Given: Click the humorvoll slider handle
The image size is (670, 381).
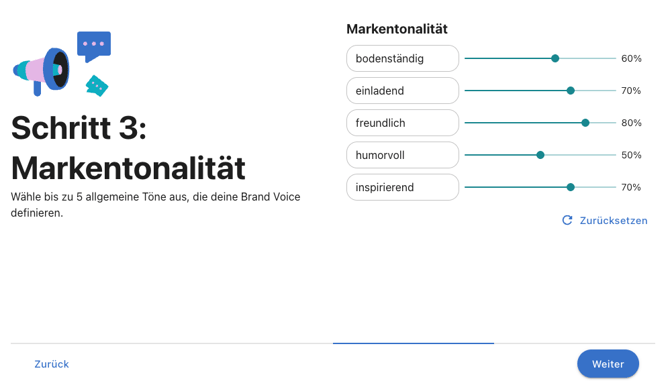Looking at the screenshot, I should [541, 155].
